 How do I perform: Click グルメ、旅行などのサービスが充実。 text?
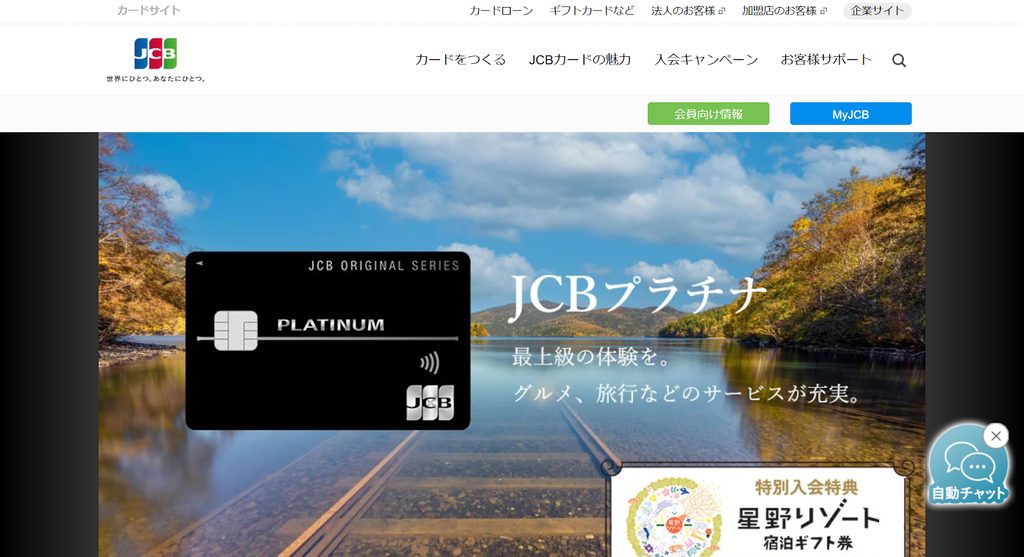point(687,392)
